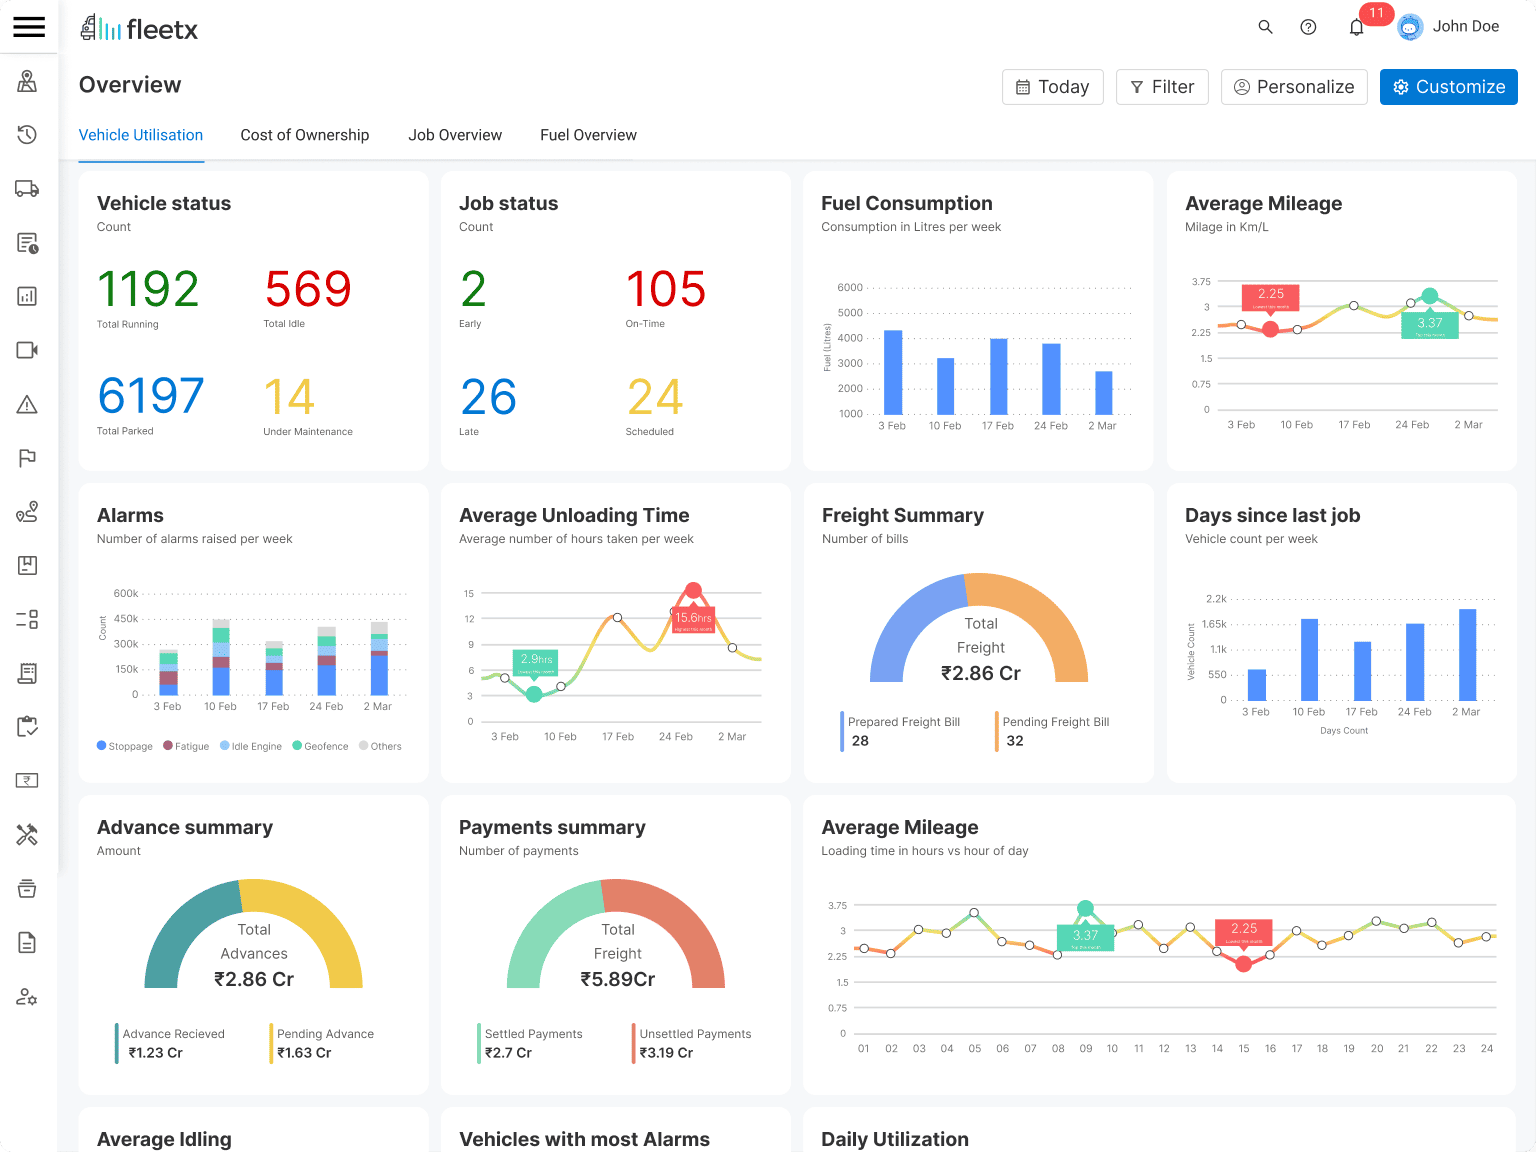Open the user settings sidebar icon
Viewport: 1536px width, 1152px height.
pyautogui.click(x=27, y=997)
